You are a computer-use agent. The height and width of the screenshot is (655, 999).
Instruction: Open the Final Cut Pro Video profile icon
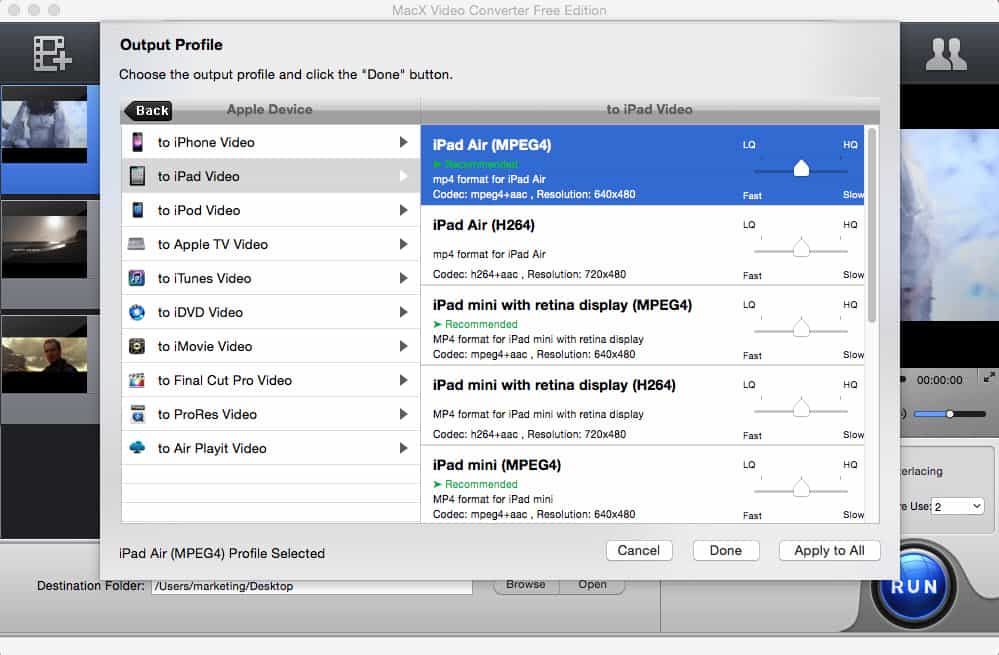tap(137, 380)
